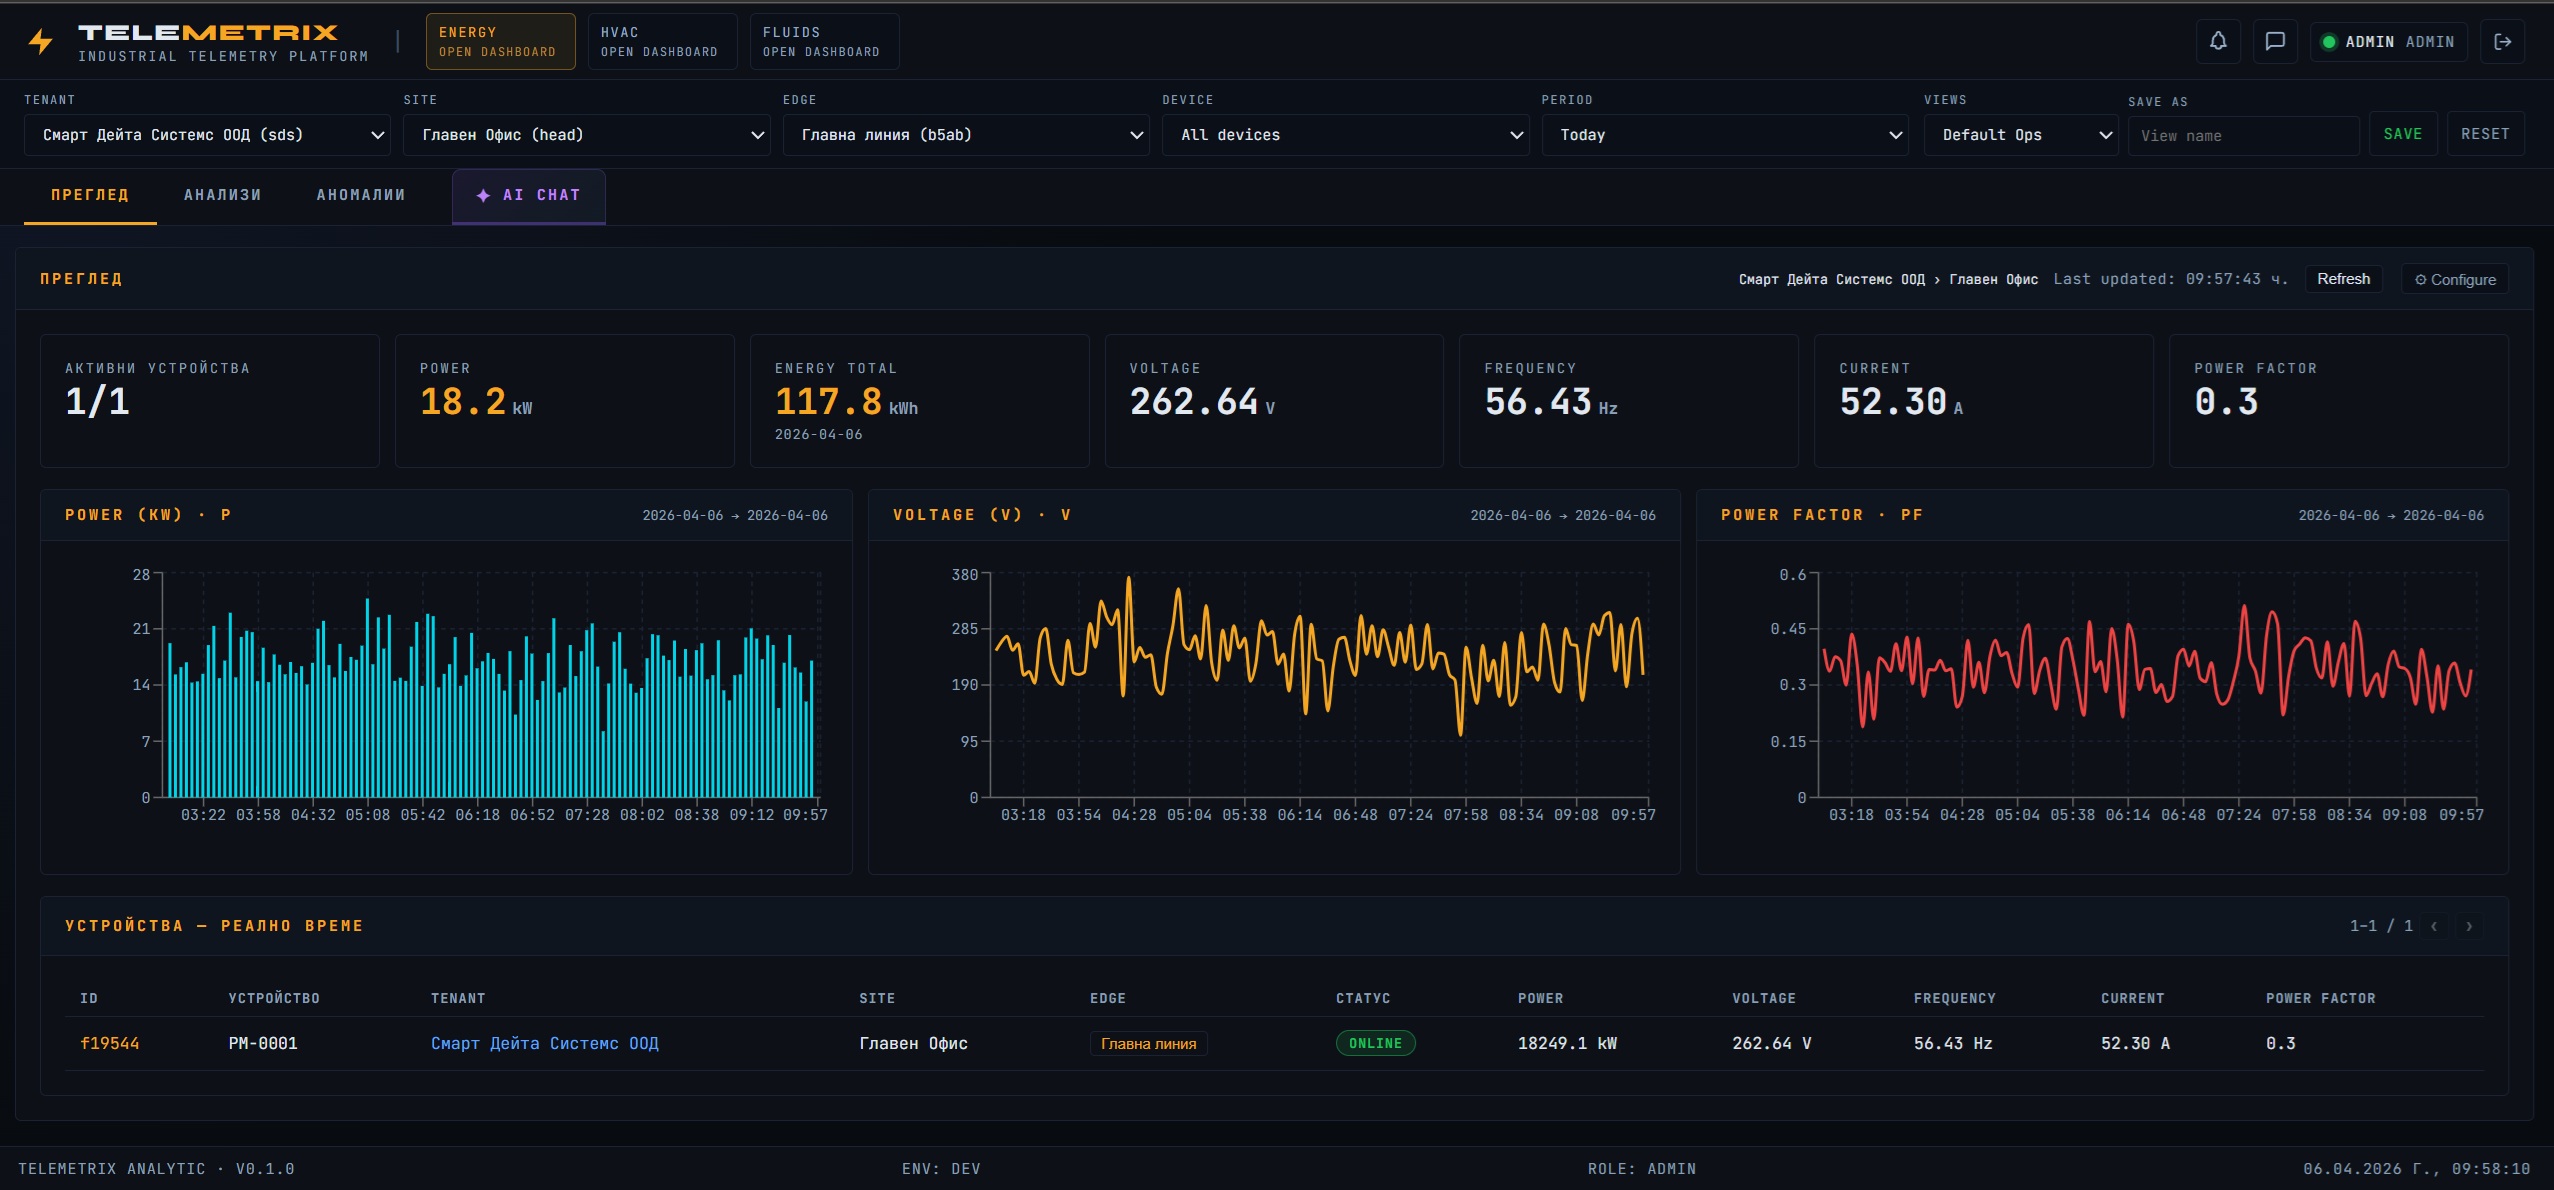Viewport: 2554px width, 1190px height.
Task: Click the green status dot next to ADMIN
Action: point(2329,41)
